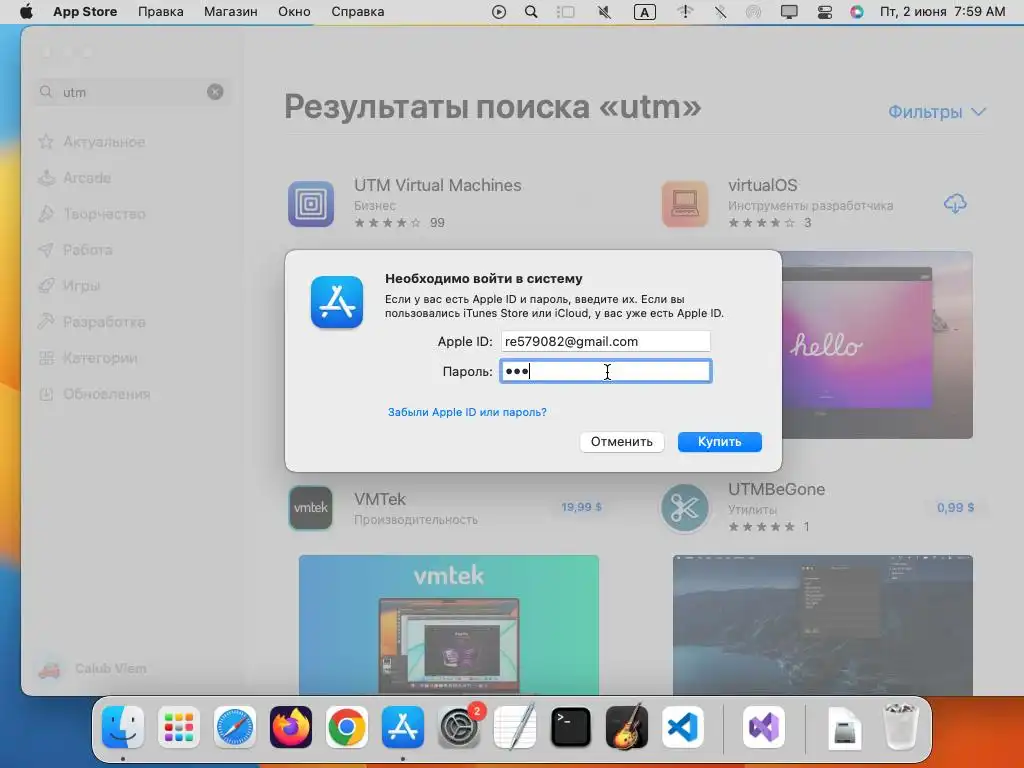Open TextEdit from the Dock
Viewport: 1024px width, 768px height.
point(515,727)
